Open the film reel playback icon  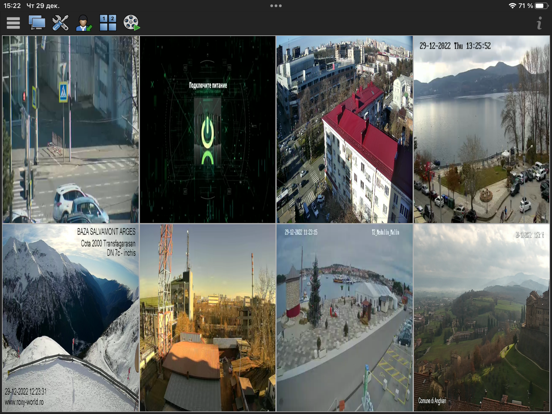[x=132, y=23]
